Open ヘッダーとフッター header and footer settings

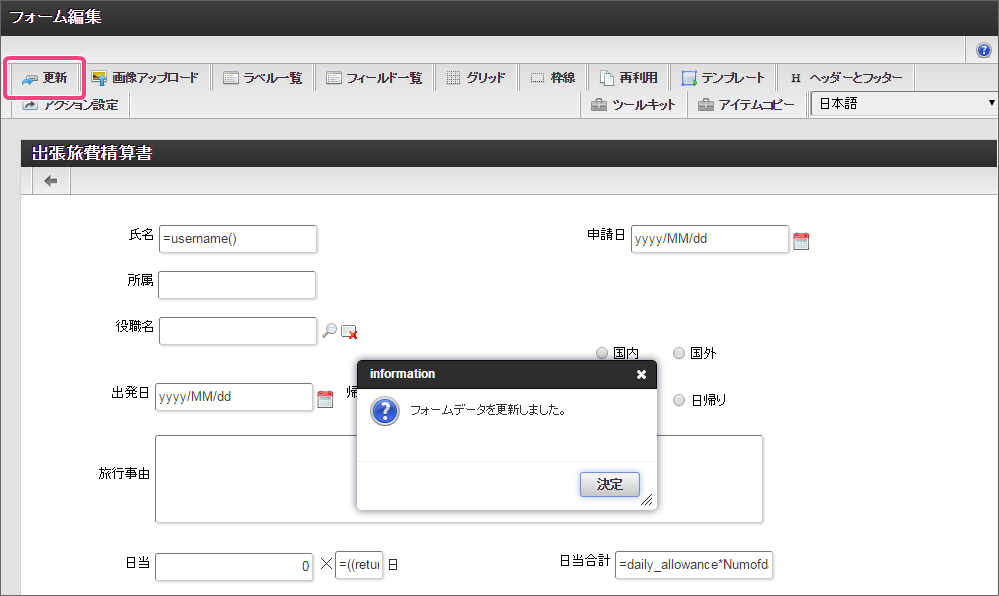[x=845, y=78]
